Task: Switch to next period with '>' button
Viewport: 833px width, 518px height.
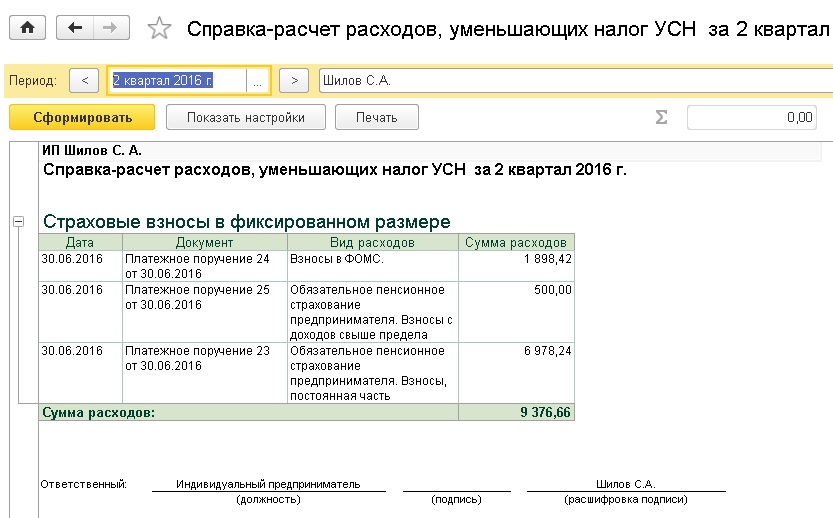Action: click(x=294, y=81)
